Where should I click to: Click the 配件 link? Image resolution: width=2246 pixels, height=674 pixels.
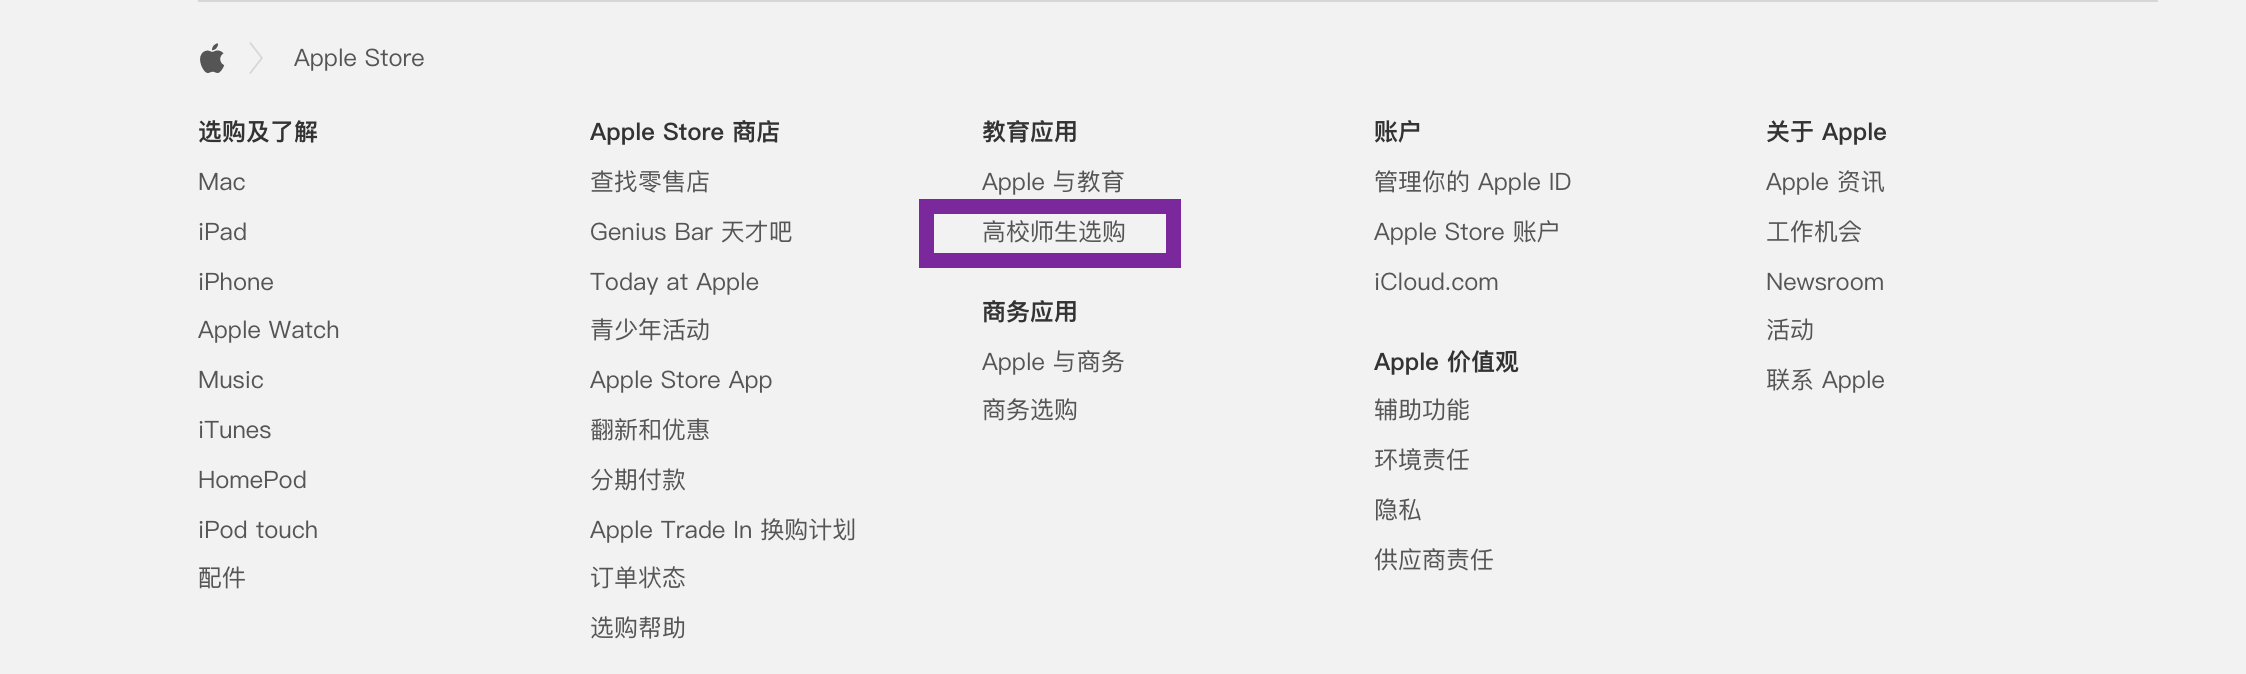(x=221, y=578)
